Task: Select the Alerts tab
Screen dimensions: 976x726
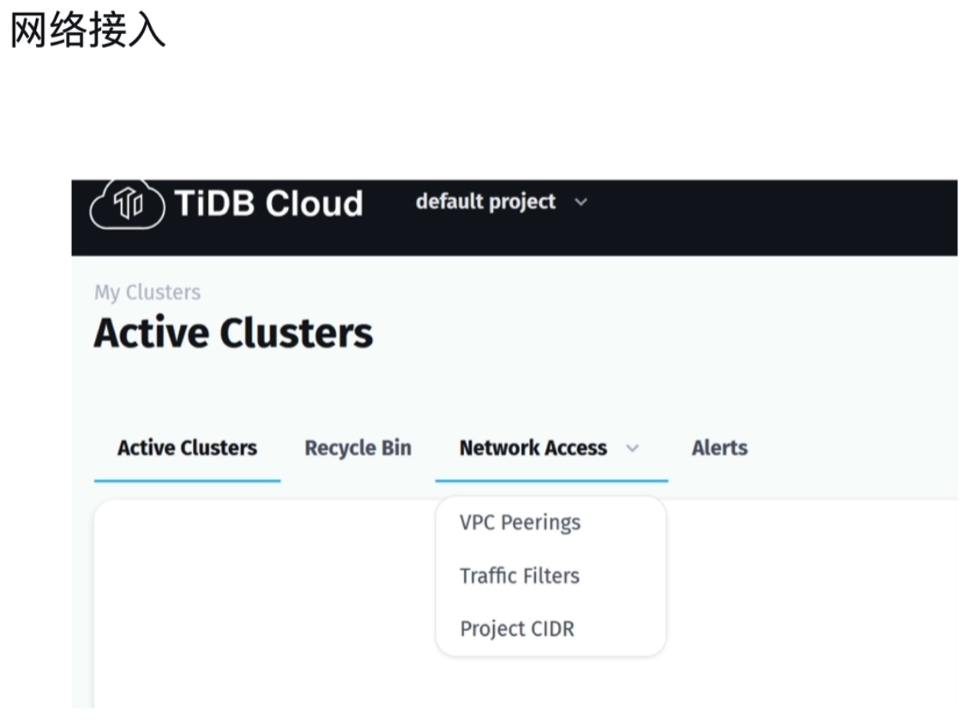Action: [x=719, y=448]
